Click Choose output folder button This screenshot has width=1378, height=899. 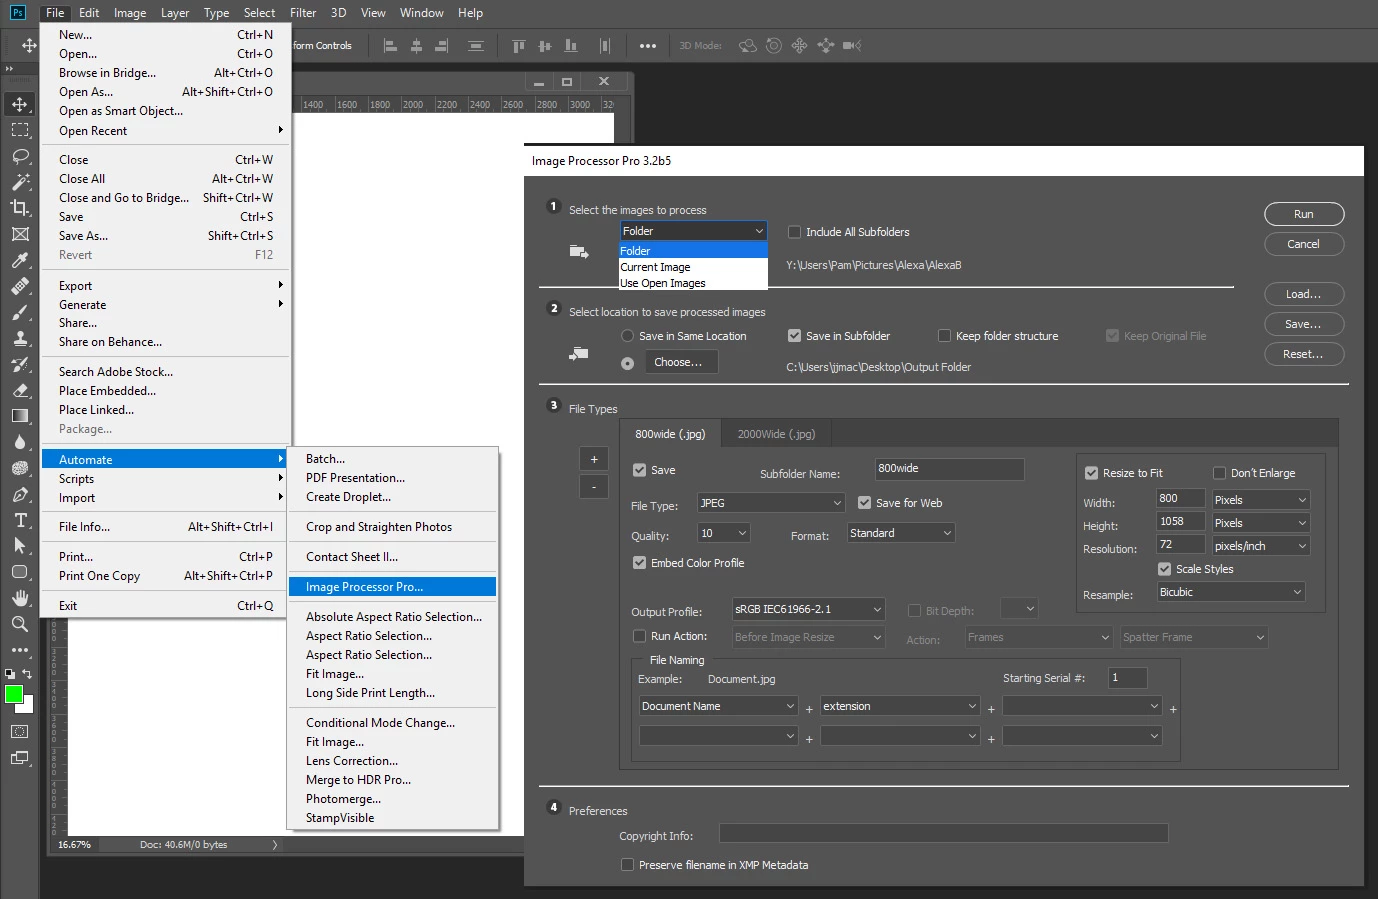tap(680, 362)
